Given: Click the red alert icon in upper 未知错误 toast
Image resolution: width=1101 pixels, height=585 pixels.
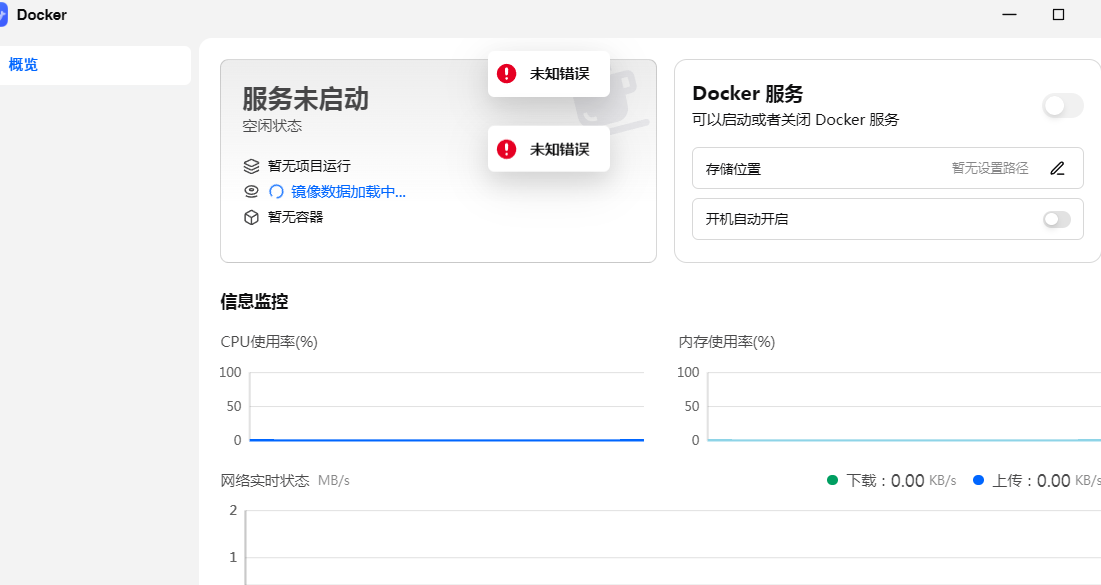Looking at the screenshot, I should 506,74.
